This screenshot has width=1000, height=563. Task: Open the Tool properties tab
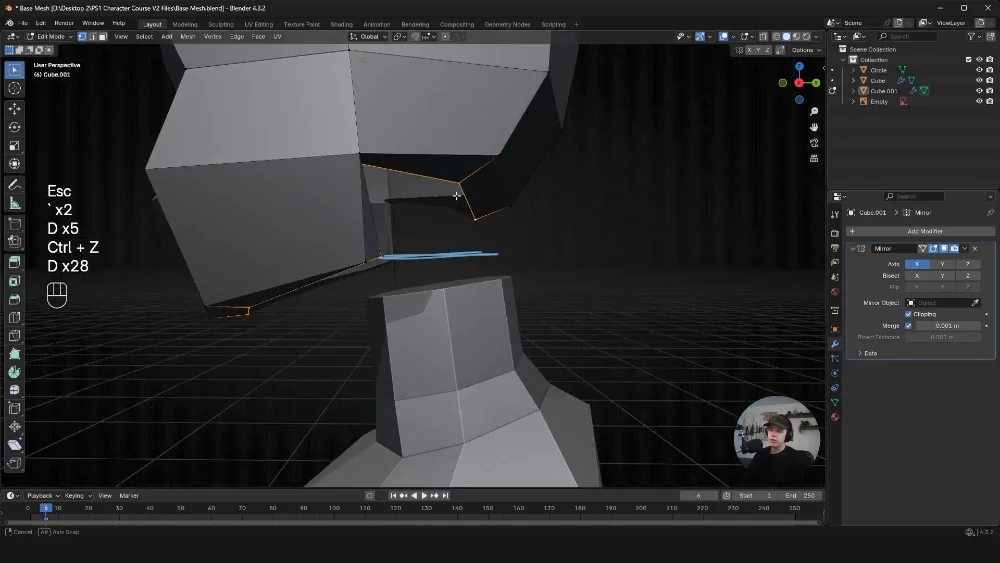point(835,214)
